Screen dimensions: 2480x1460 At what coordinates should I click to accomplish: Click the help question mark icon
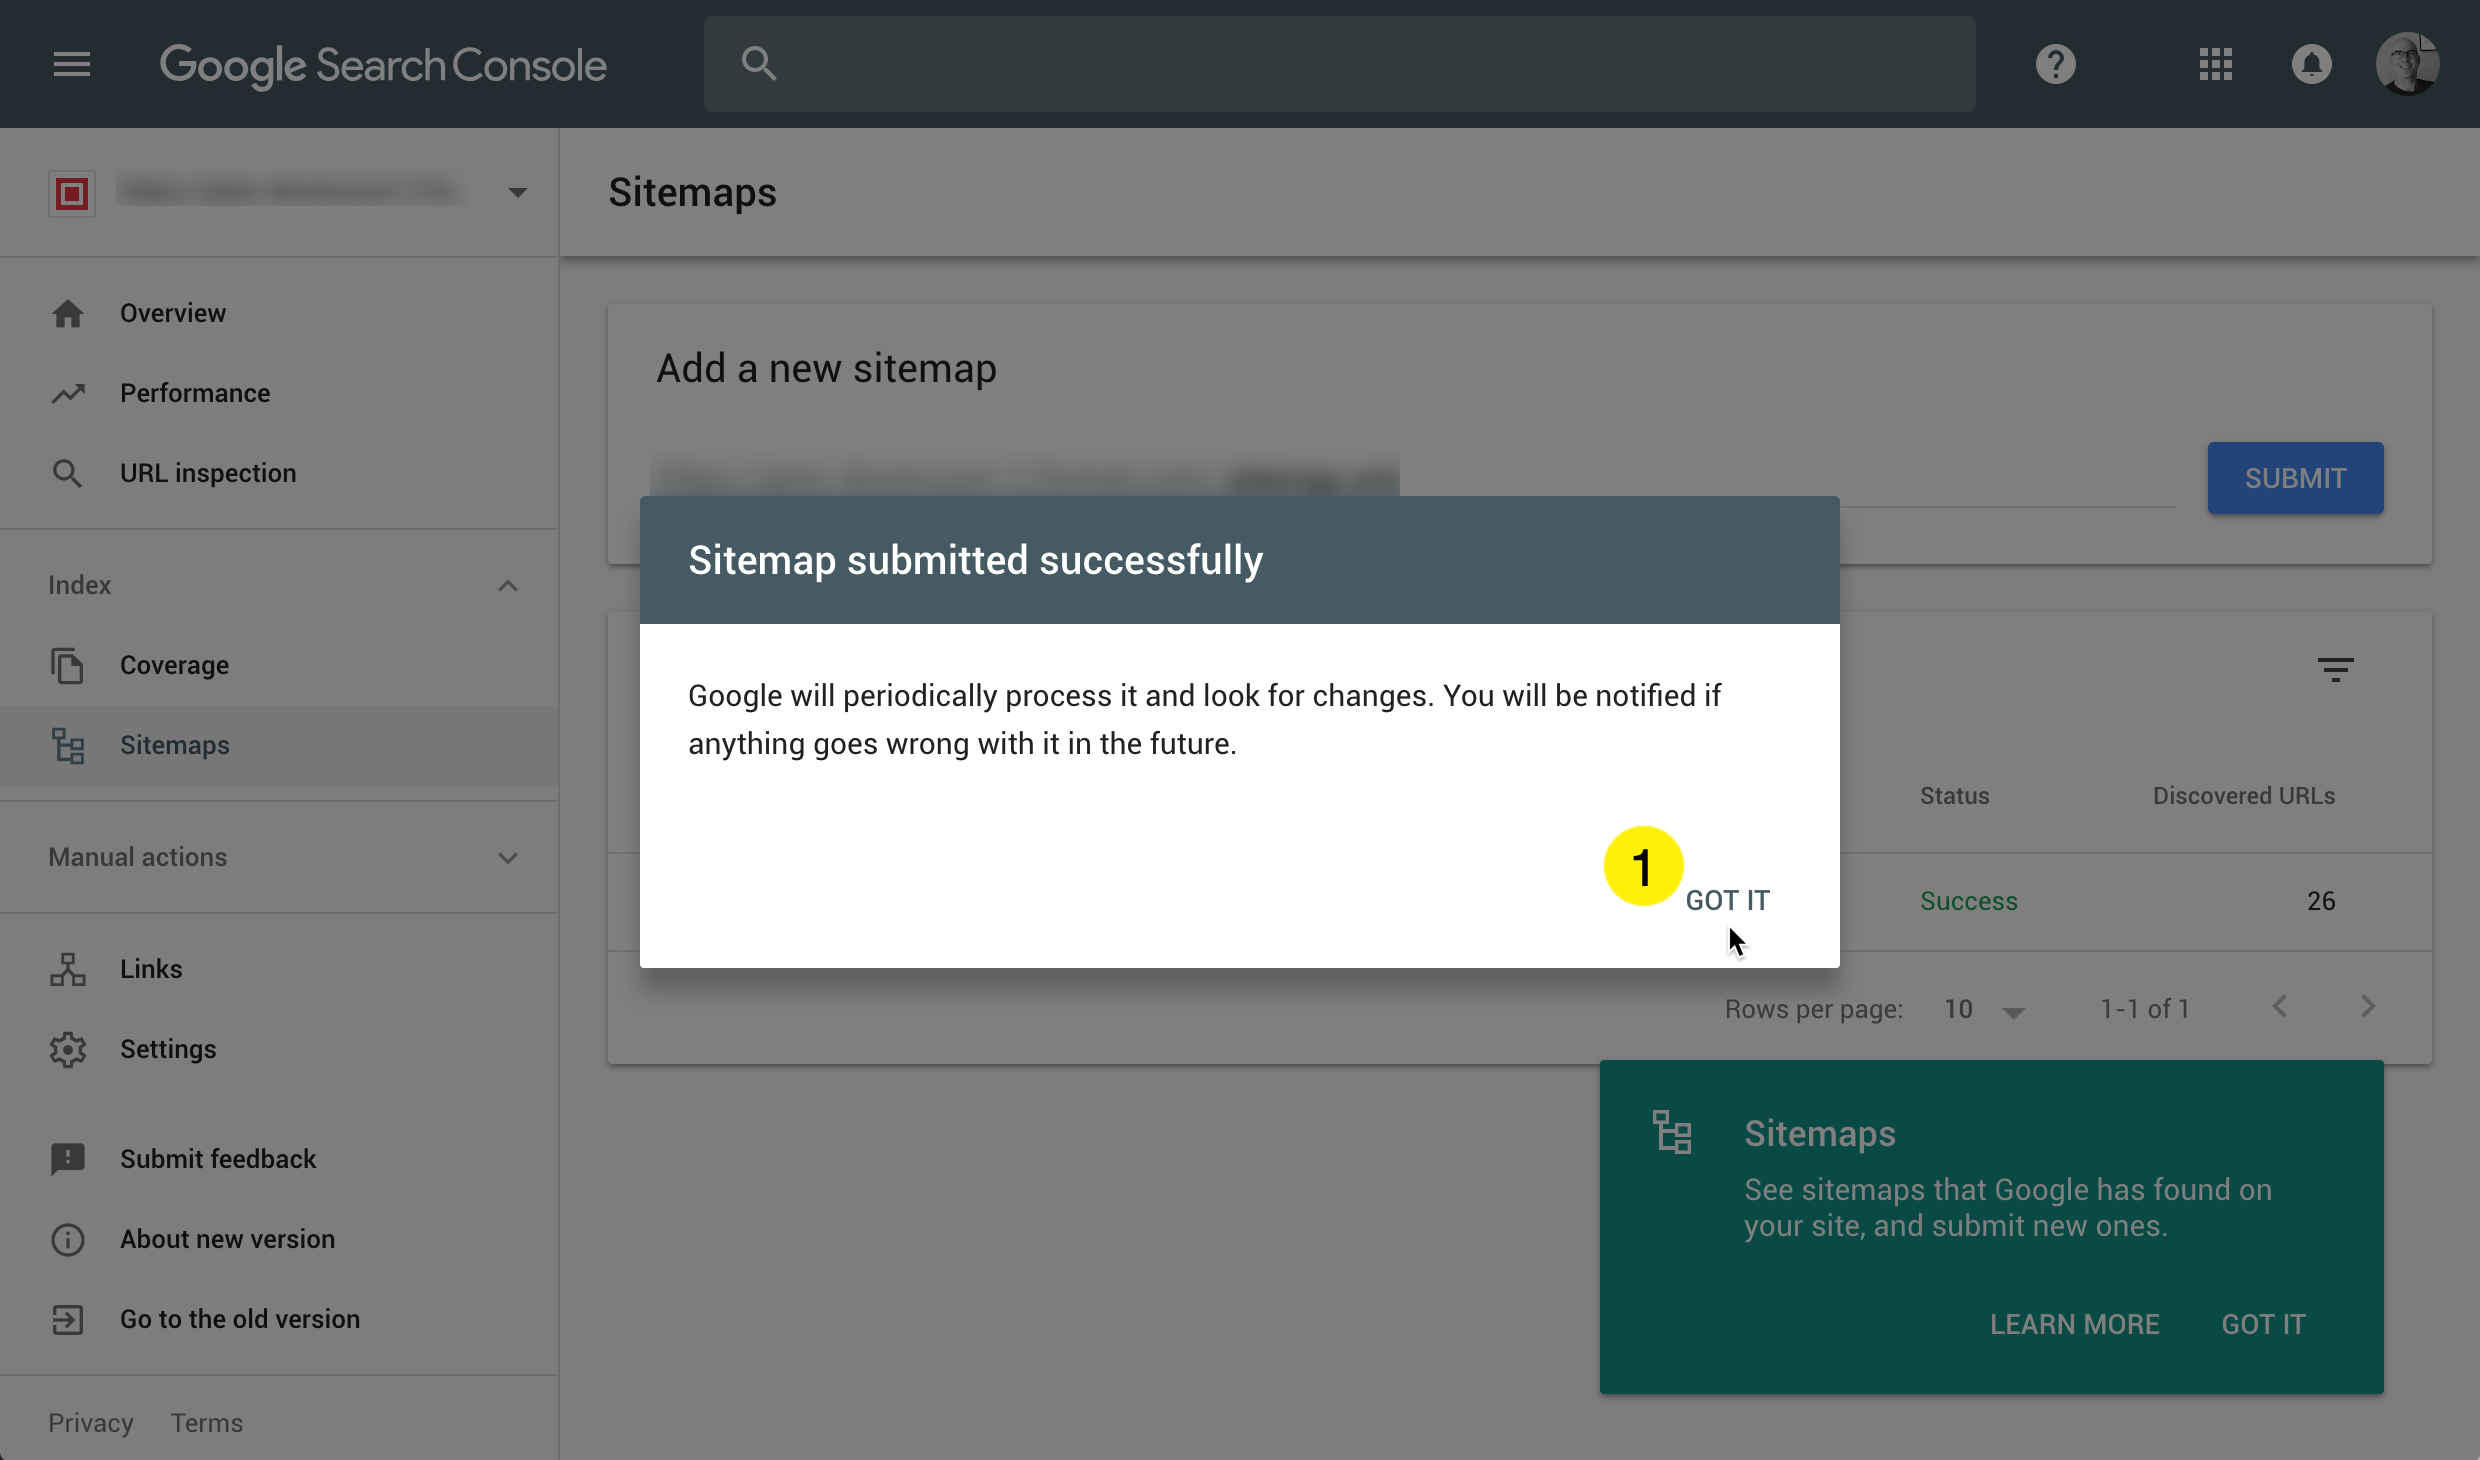coord(2055,65)
